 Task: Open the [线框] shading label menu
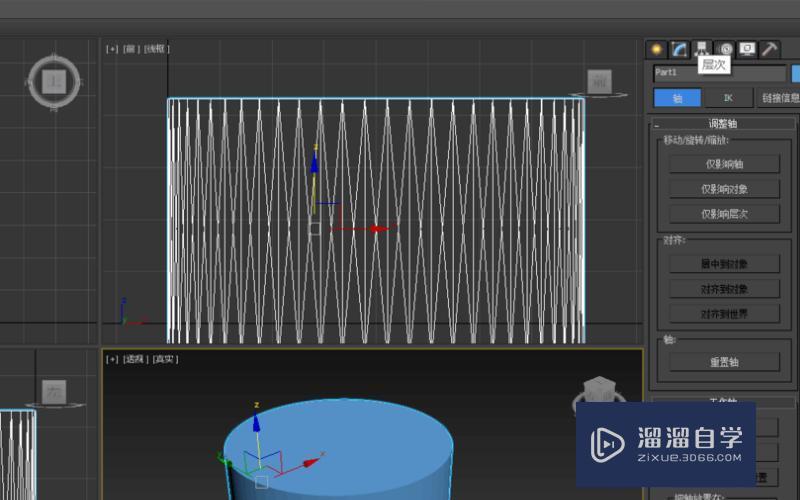[x=156, y=49]
